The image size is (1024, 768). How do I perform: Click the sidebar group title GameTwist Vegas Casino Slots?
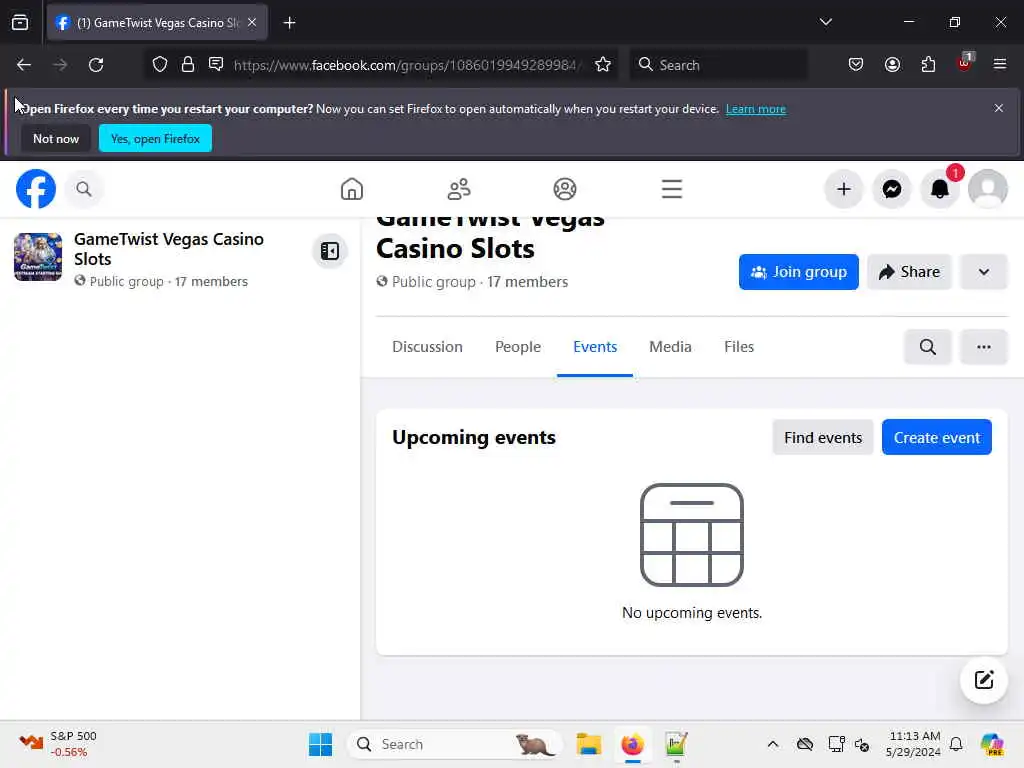tap(168, 249)
